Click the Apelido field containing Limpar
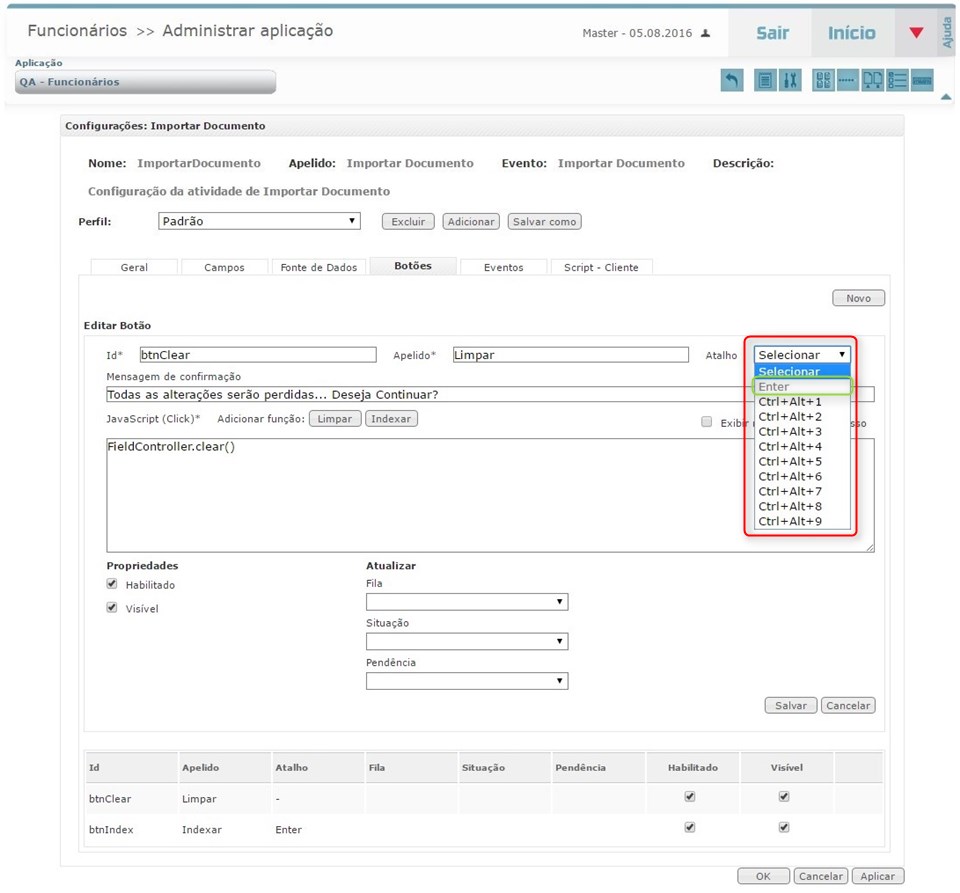The image size is (960, 893). [570, 355]
